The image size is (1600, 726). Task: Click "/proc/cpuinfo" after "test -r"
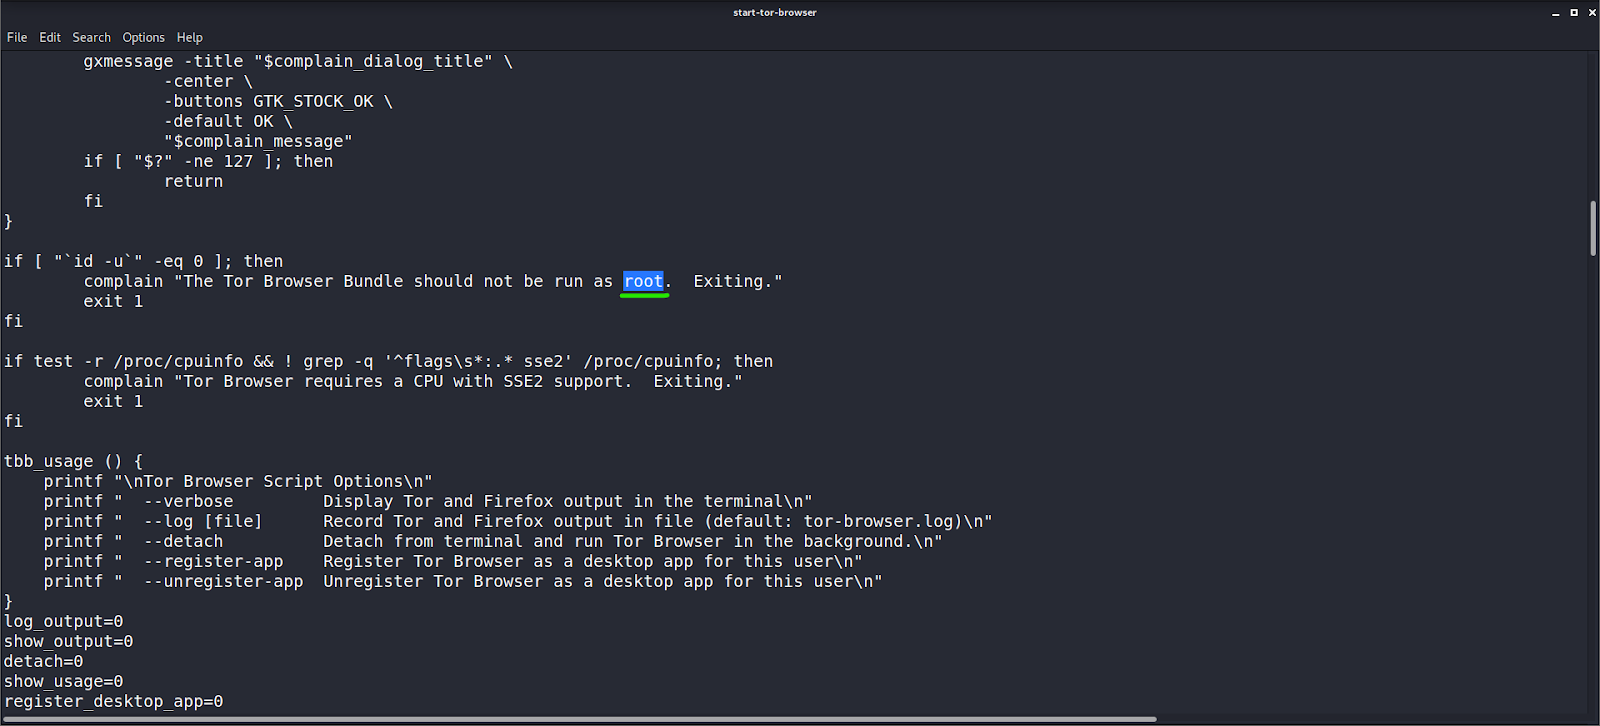coord(178,361)
